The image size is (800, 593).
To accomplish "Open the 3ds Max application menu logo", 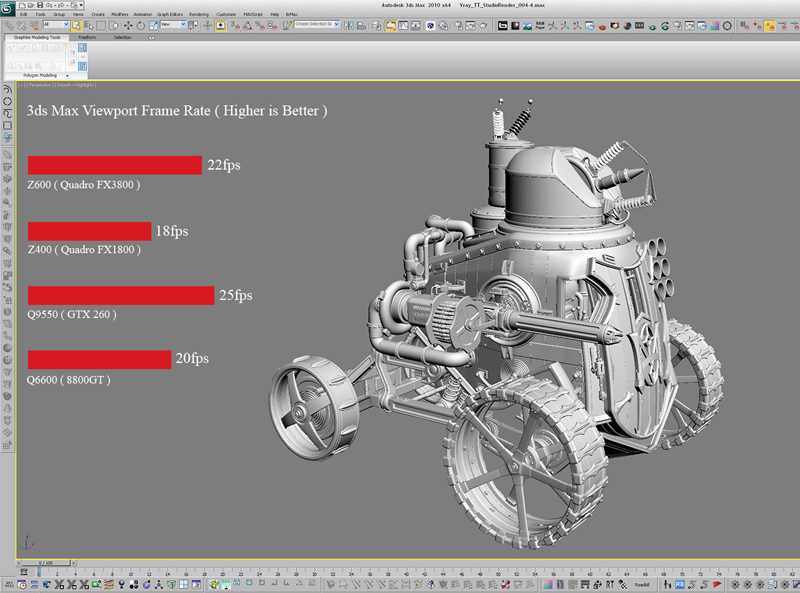I will (7, 8).
